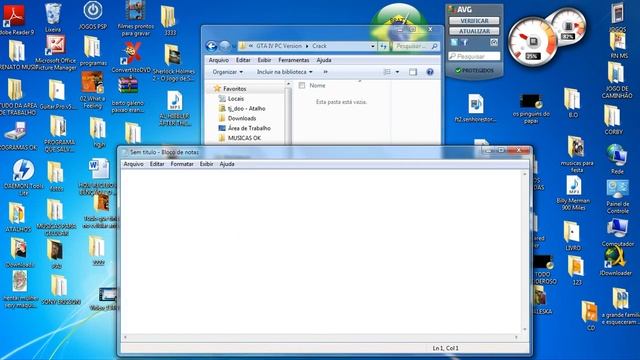The width and height of the screenshot is (640, 360).
Task: Open the Organizar dropdown in Explorer
Action: tap(228, 72)
